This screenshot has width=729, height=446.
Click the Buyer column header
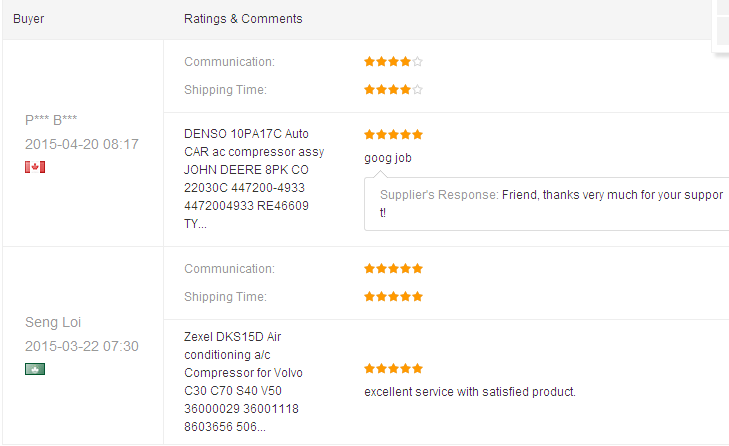(x=29, y=19)
